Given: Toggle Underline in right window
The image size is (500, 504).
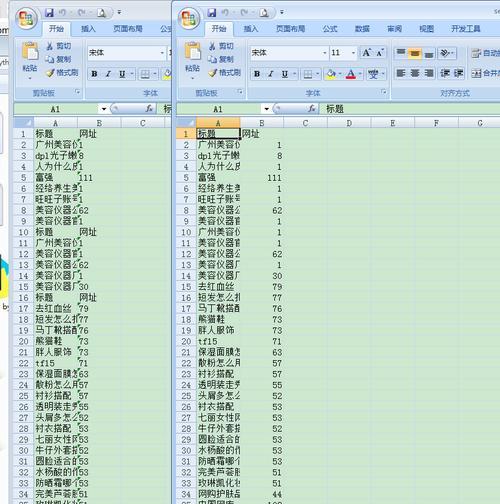Looking at the screenshot, I should tap(284, 74).
